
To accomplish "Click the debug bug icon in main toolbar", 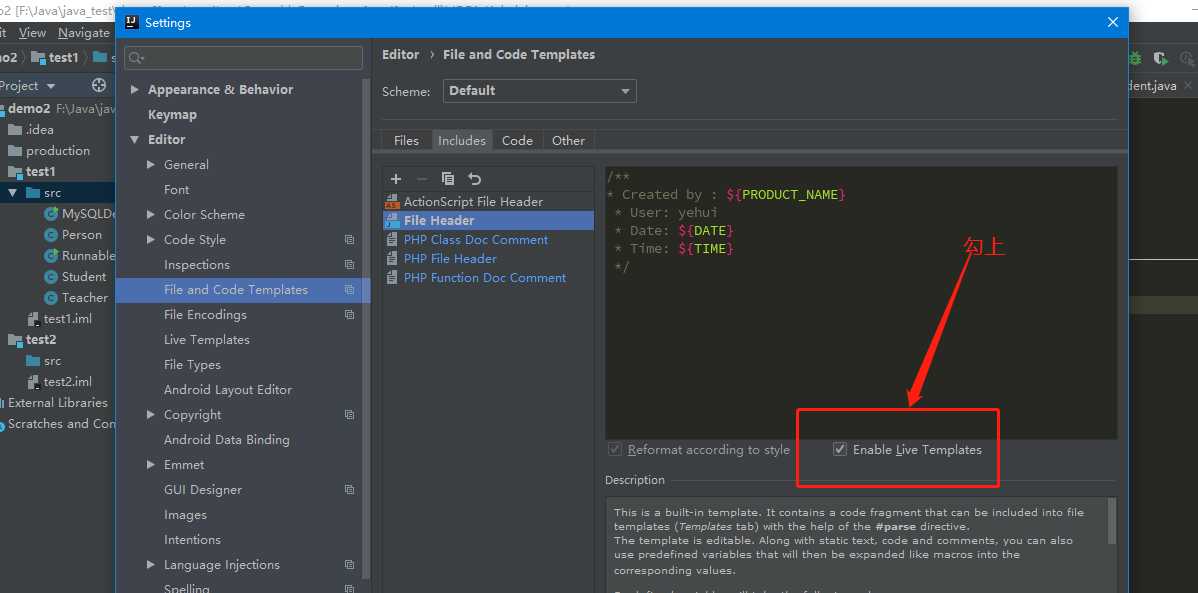I will (1135, 58).
